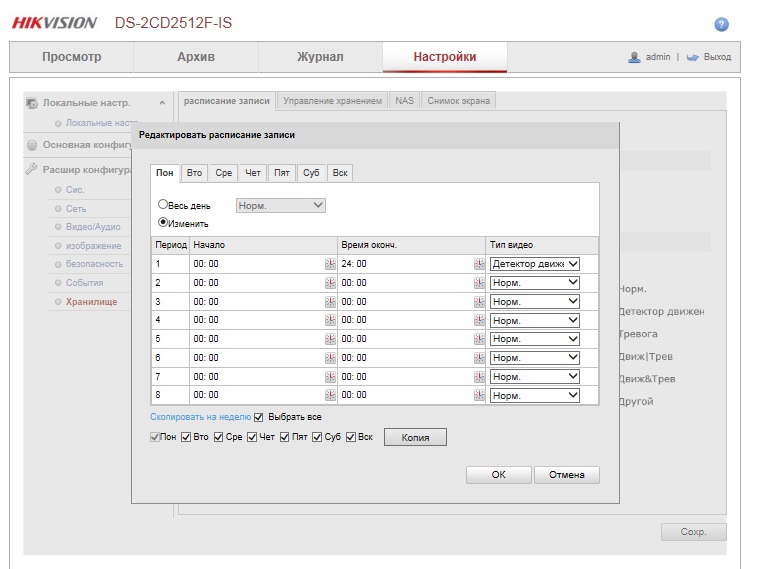
Task: Switch to the Суб day tab
Action: click(311, 173)
